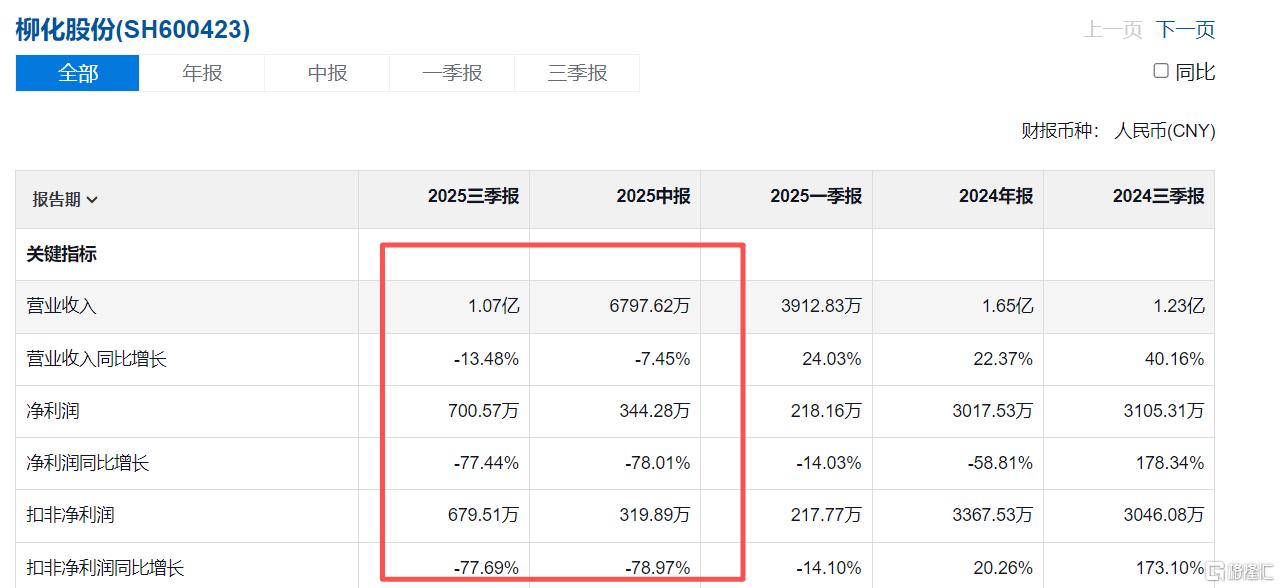Click the 营业收入 row label
This screenshot has height=588, width=1280.
tap(61, 306)
